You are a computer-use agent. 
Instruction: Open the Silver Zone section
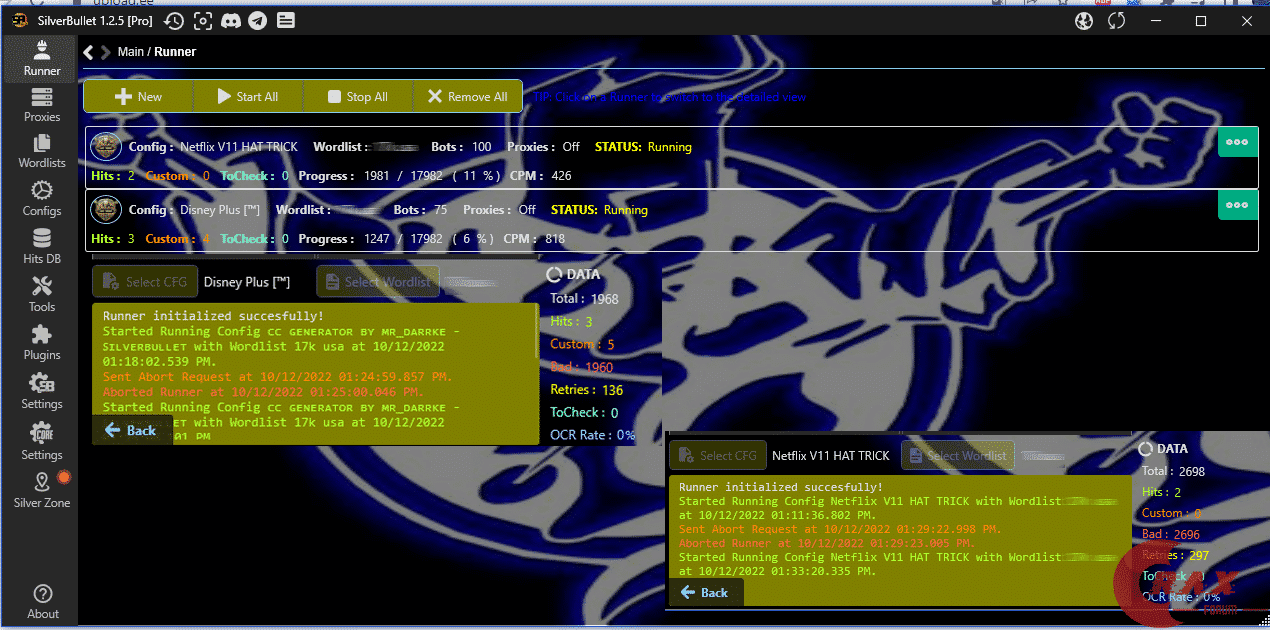tap(41, 490)
